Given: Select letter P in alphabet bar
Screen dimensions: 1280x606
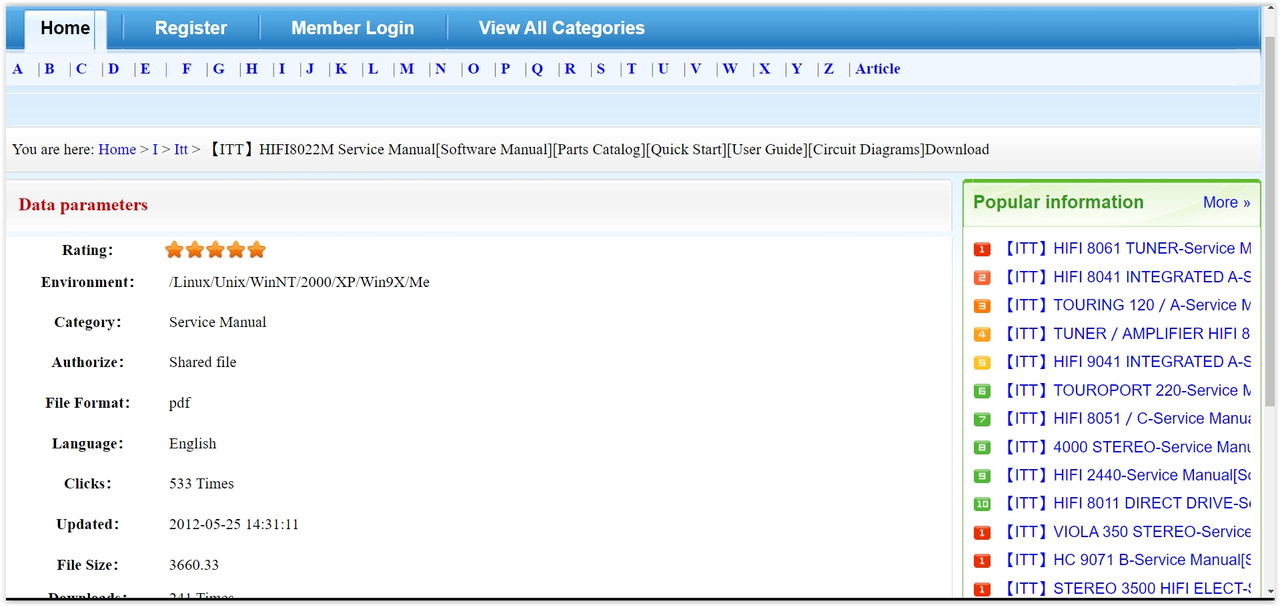Looking at the screenshot, I should [x=505, y=69].
